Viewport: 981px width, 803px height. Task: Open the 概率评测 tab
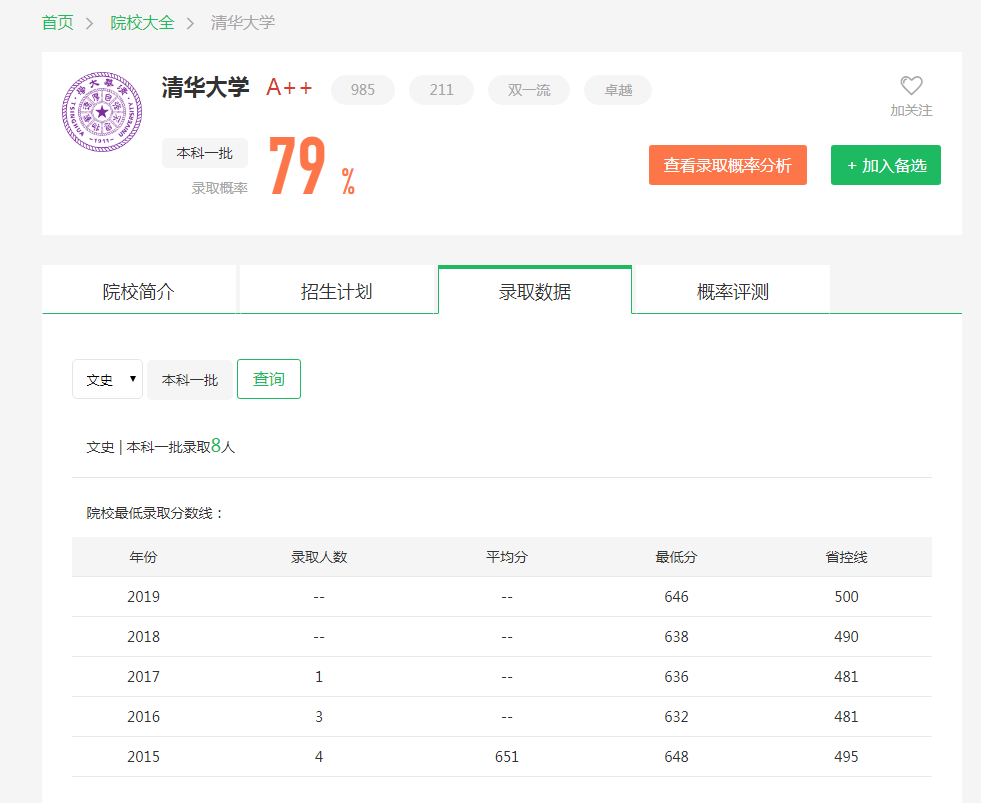click(733, 291)
